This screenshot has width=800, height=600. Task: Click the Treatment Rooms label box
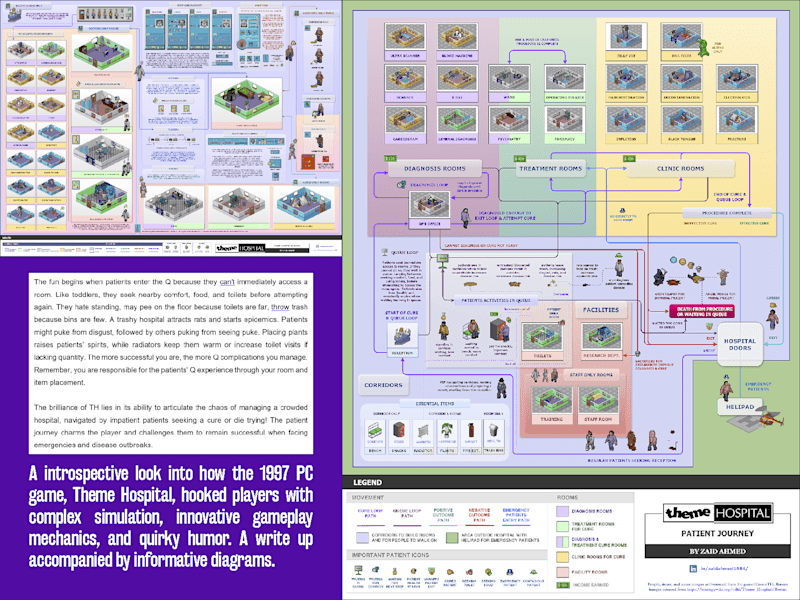coord(550,168)
